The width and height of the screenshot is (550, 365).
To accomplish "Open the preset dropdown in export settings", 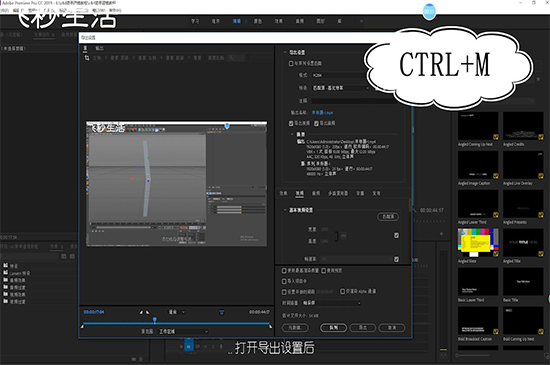I will [341, 88].
